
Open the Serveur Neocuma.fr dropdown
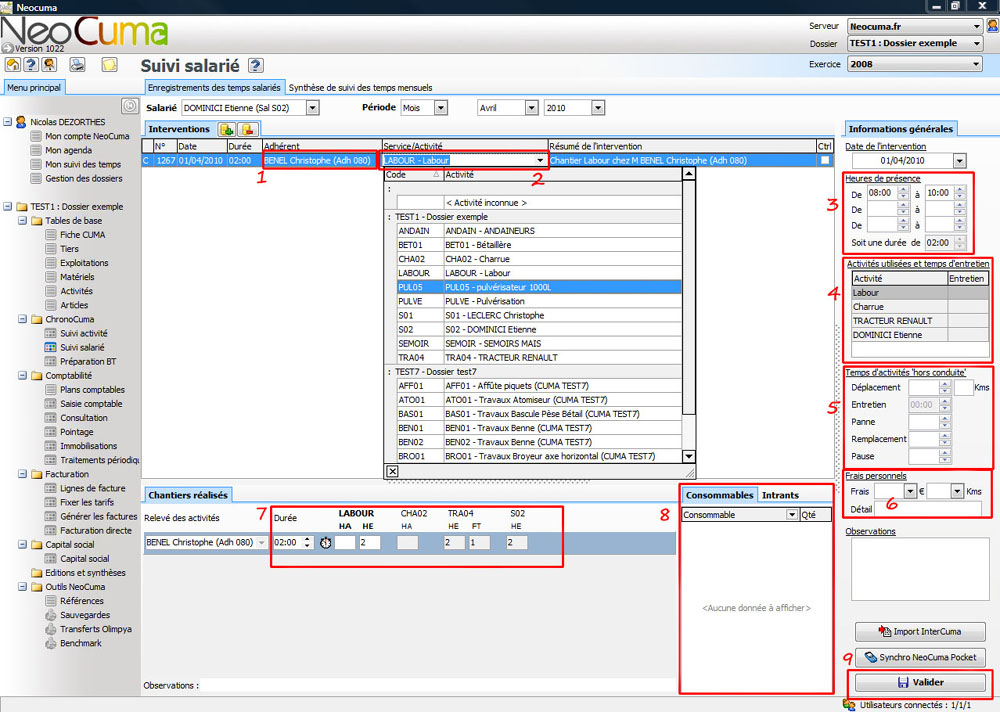[976, 26]
